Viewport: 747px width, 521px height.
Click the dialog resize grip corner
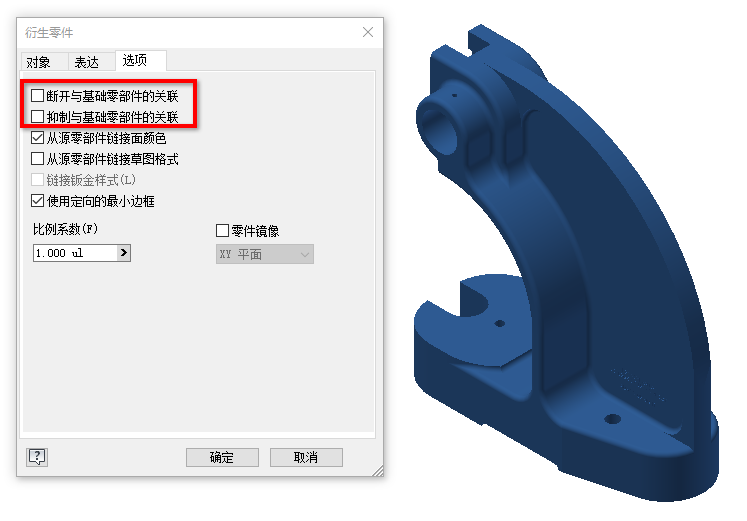tap(378, 471)
